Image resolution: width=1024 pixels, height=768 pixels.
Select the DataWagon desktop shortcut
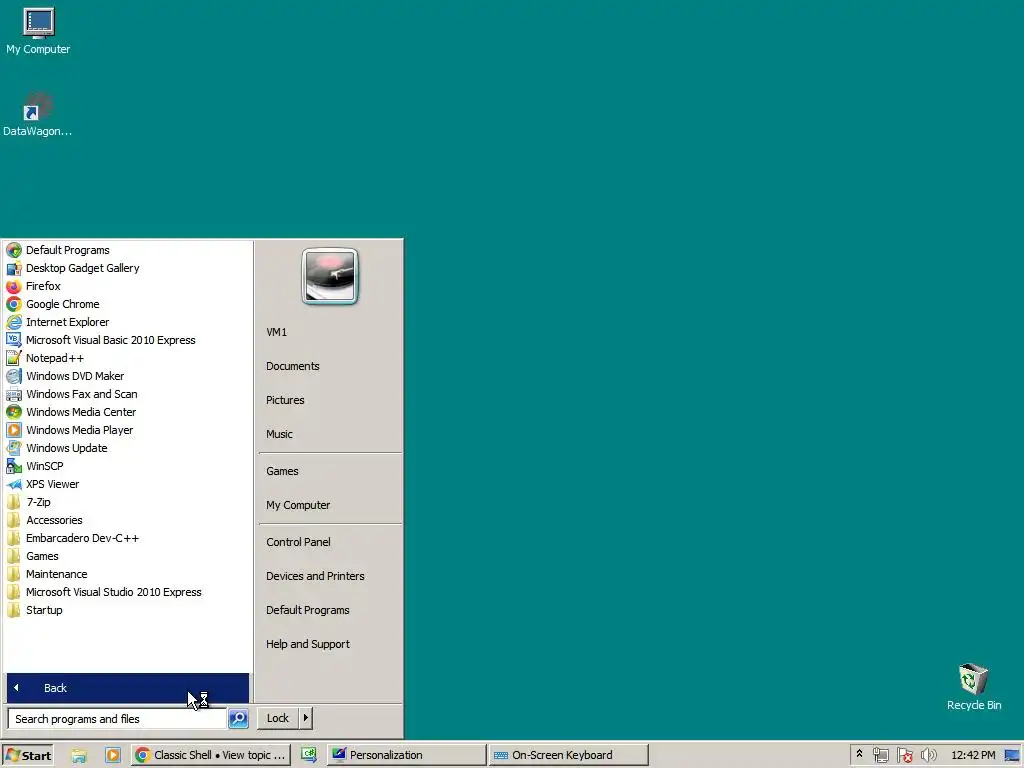(x=37, y=114)
